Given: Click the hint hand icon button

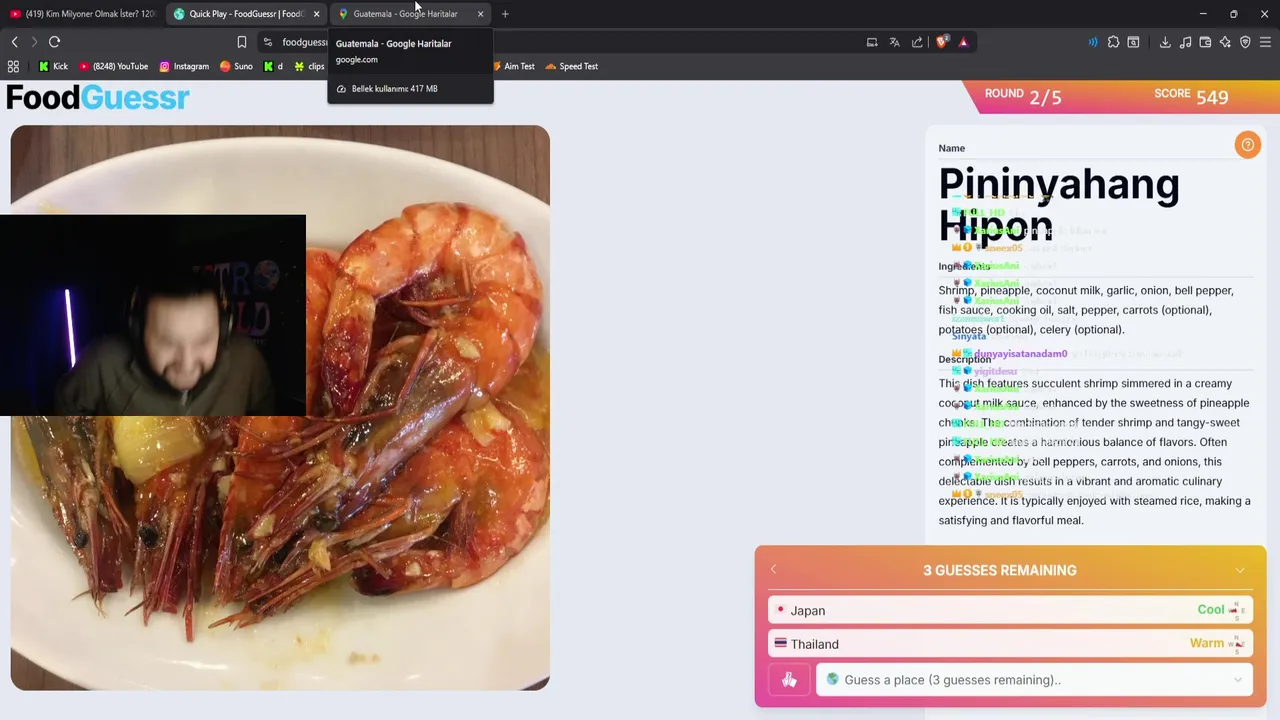Looking at the screenshot, I should (789, 680).
